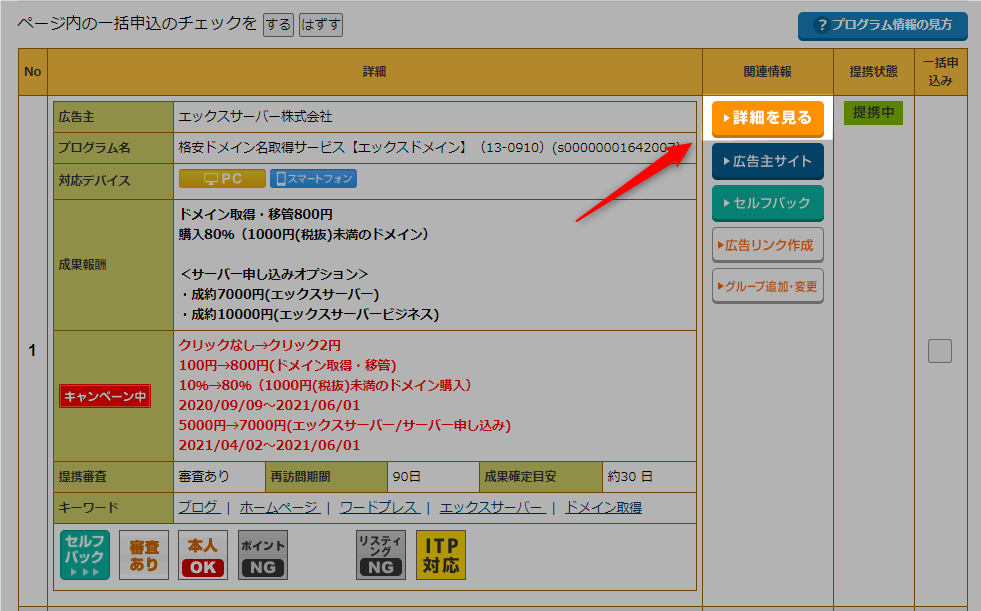Click the PC device badge
The height and width of the screenshot is (611, 981).
click(222, 179)
